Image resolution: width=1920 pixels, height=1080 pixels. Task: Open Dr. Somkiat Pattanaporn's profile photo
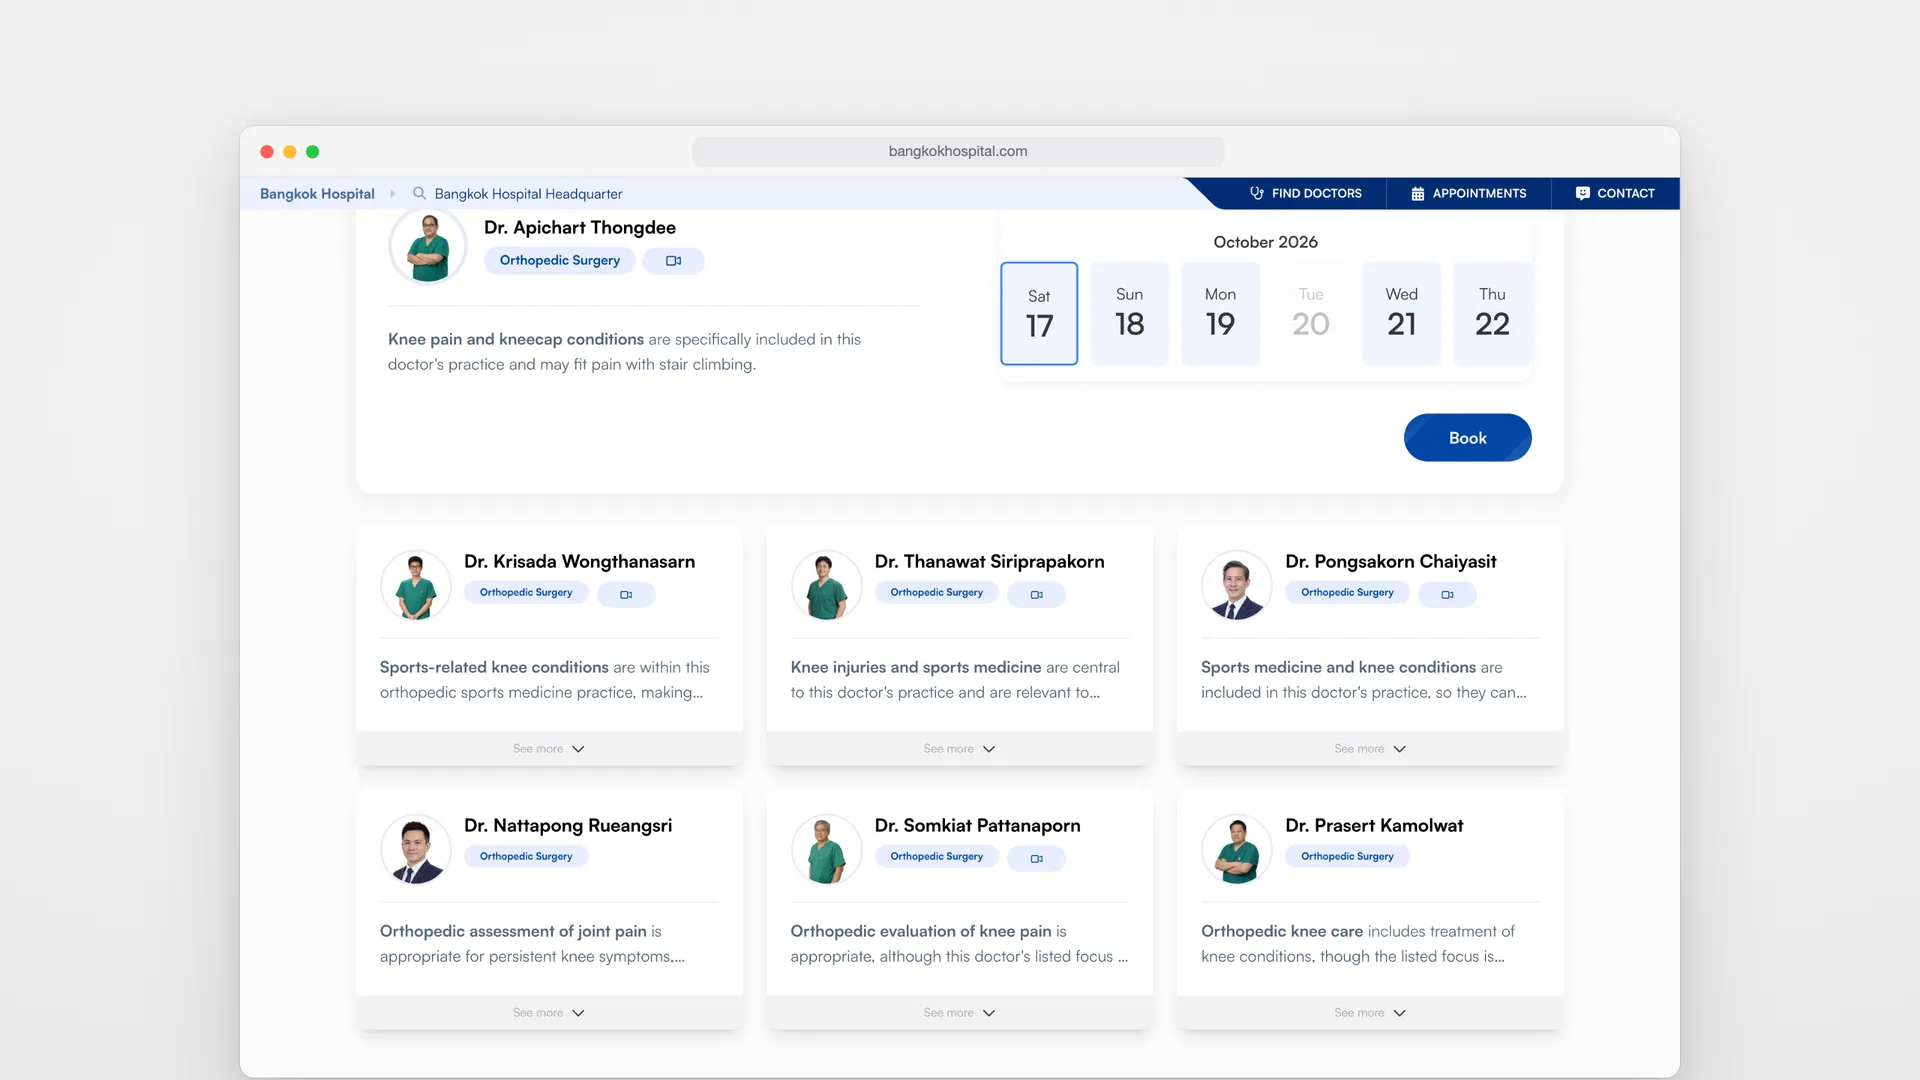826,850
